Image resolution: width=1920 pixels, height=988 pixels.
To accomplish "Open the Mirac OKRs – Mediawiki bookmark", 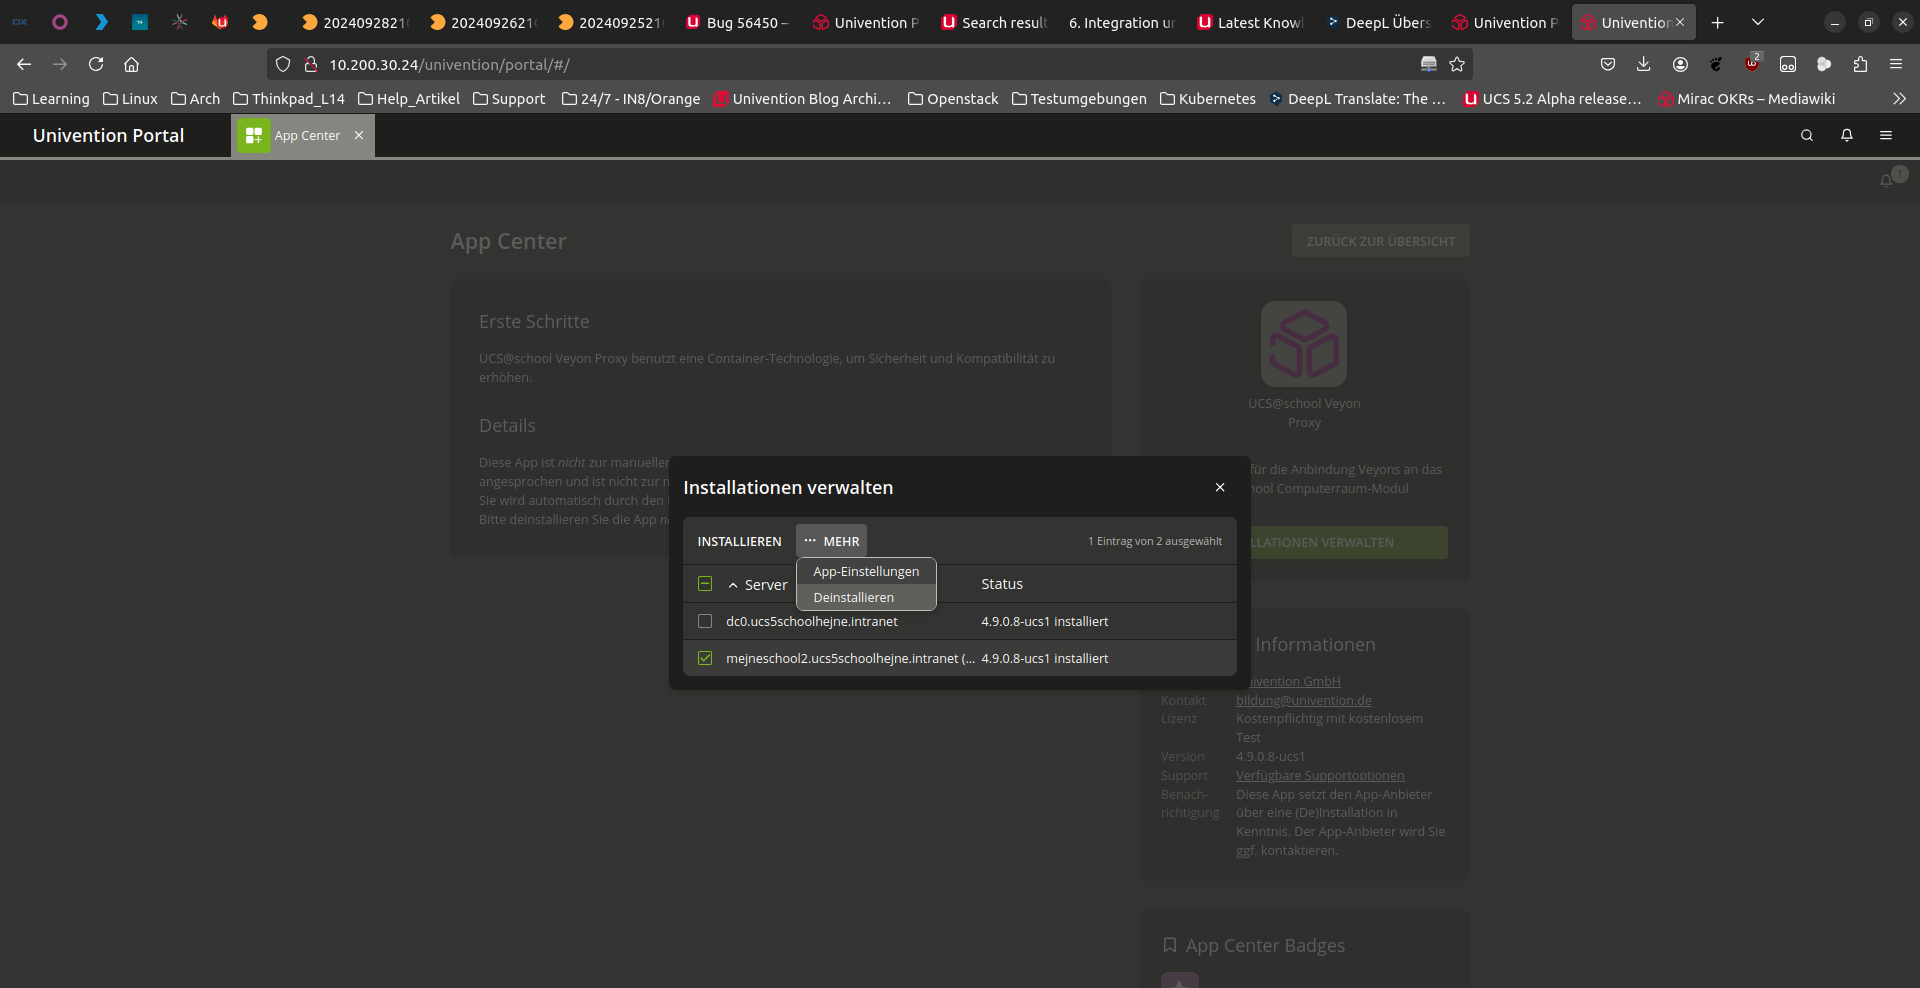I will [1747, 99].
